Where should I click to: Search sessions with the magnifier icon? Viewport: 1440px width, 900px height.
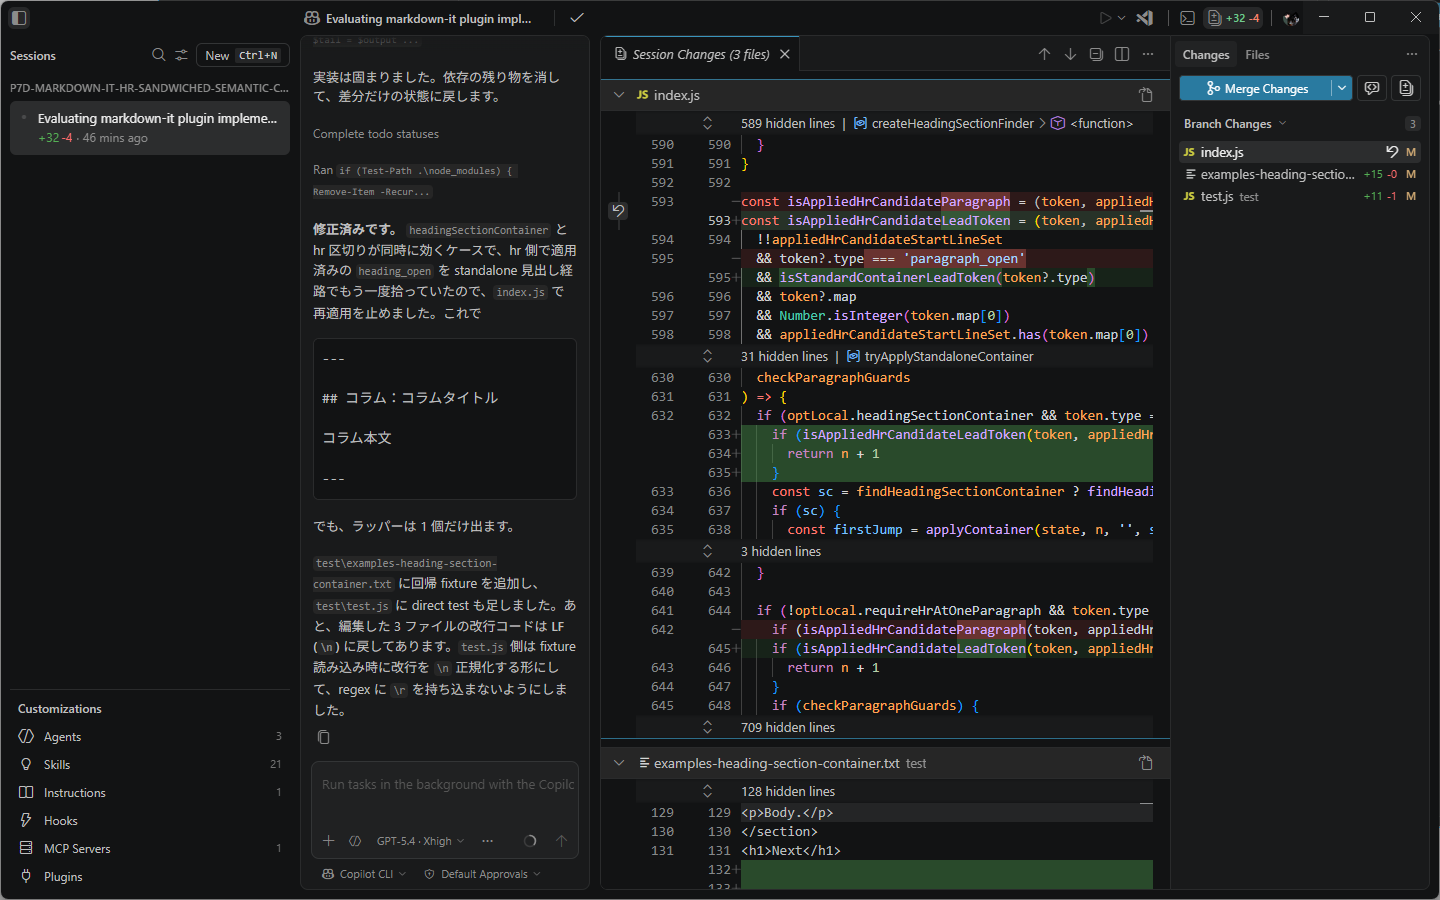pyautogui.click(x=158, y=55)
